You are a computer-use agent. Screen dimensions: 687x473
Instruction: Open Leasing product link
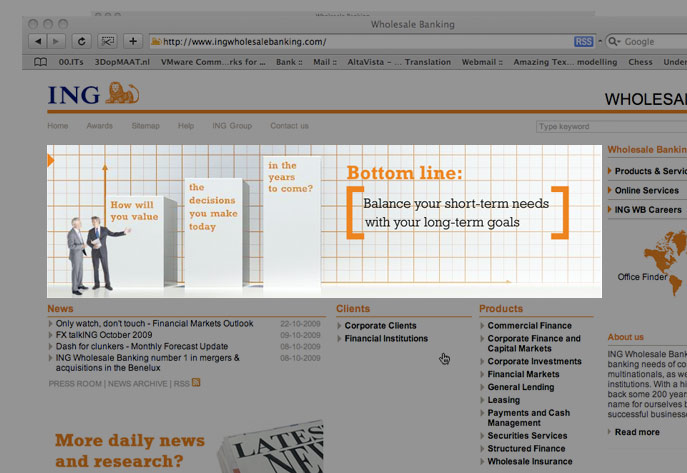(503, 400)
